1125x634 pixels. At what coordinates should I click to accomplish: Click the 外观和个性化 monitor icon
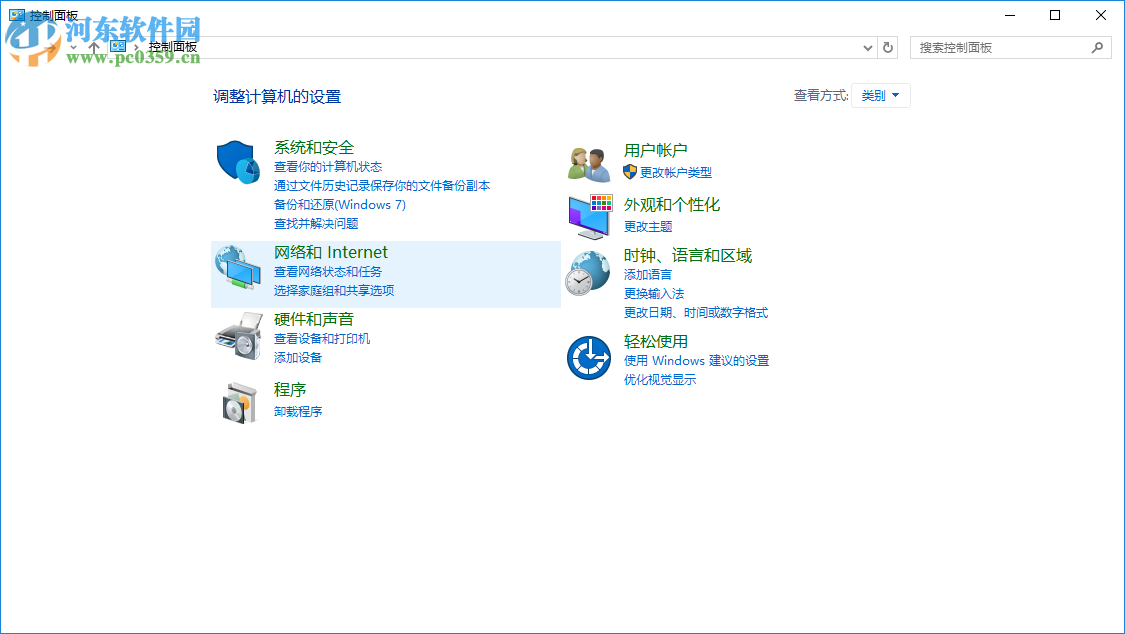click(588, 216)
